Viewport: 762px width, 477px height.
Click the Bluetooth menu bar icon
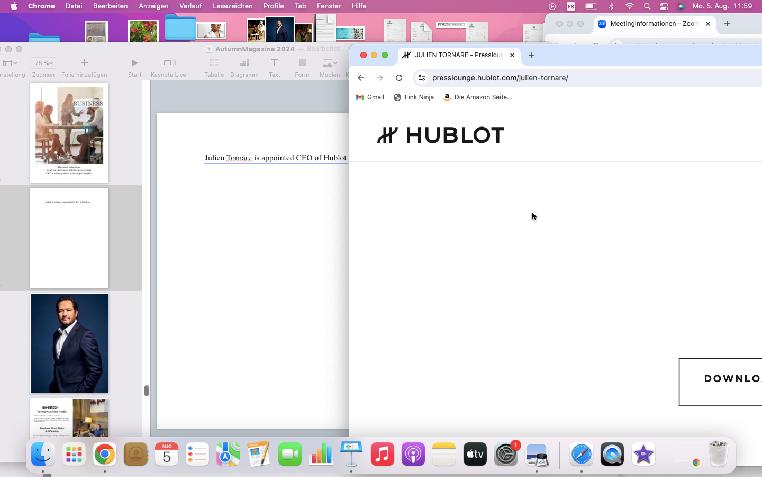(x=611, y=6)
